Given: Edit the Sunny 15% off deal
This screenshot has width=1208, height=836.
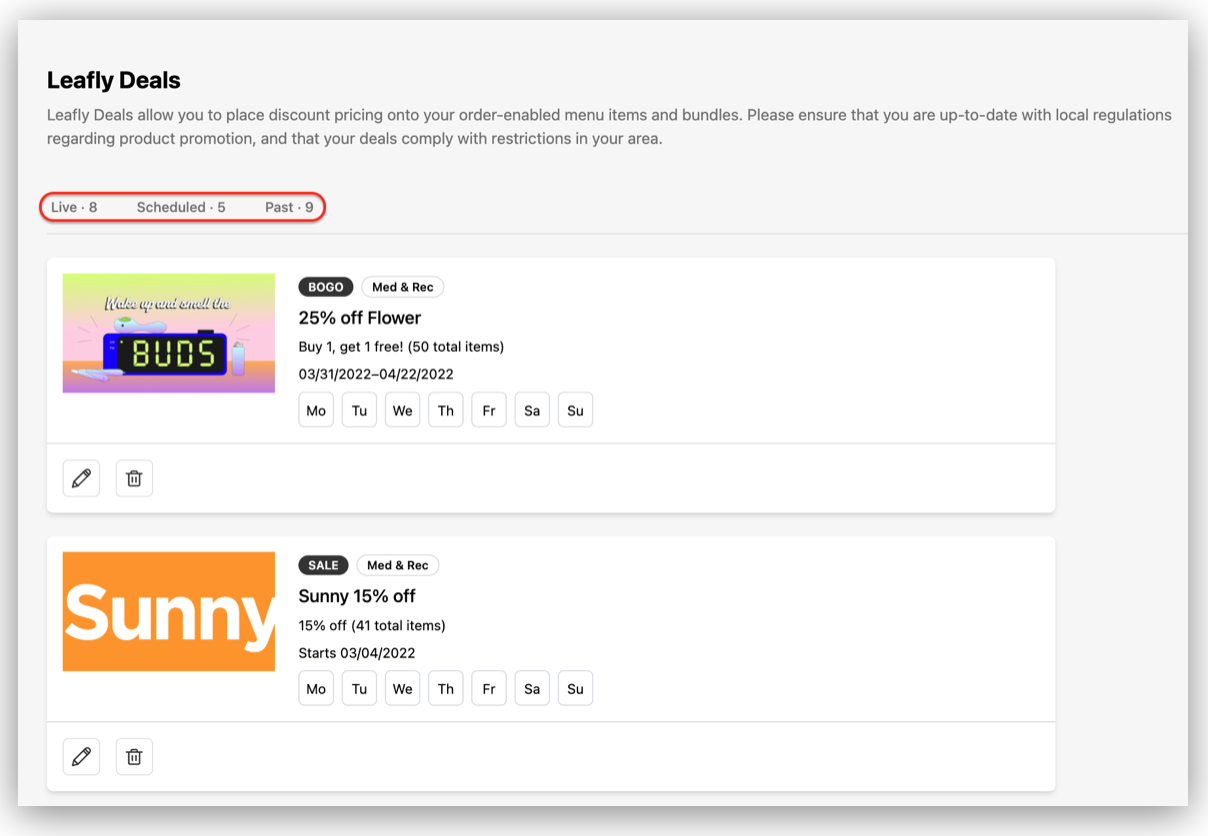Looking at the screenshot, I should (81, 757).
